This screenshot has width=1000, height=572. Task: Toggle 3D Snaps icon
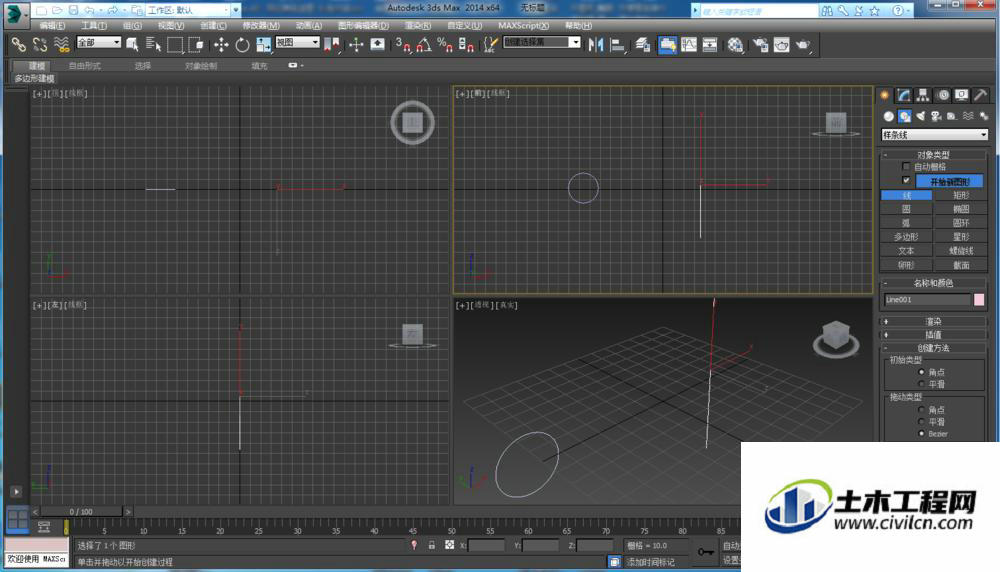pos(402,44)
